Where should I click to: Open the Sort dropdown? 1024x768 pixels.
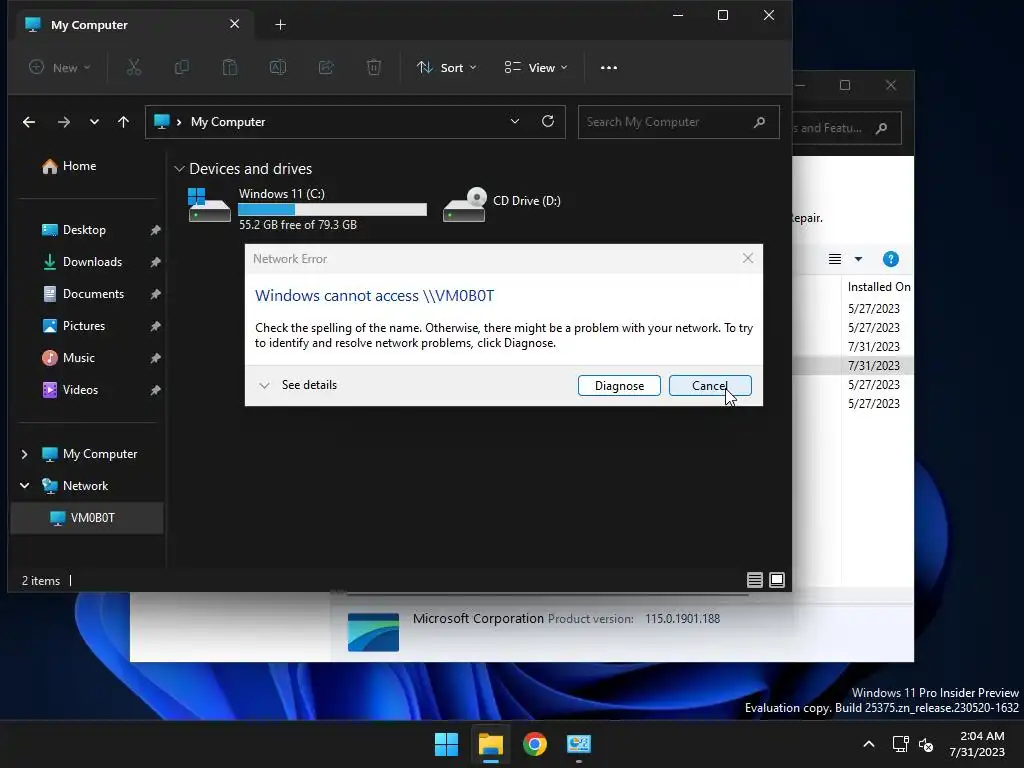pyautogui.click(x=447, y=67)
